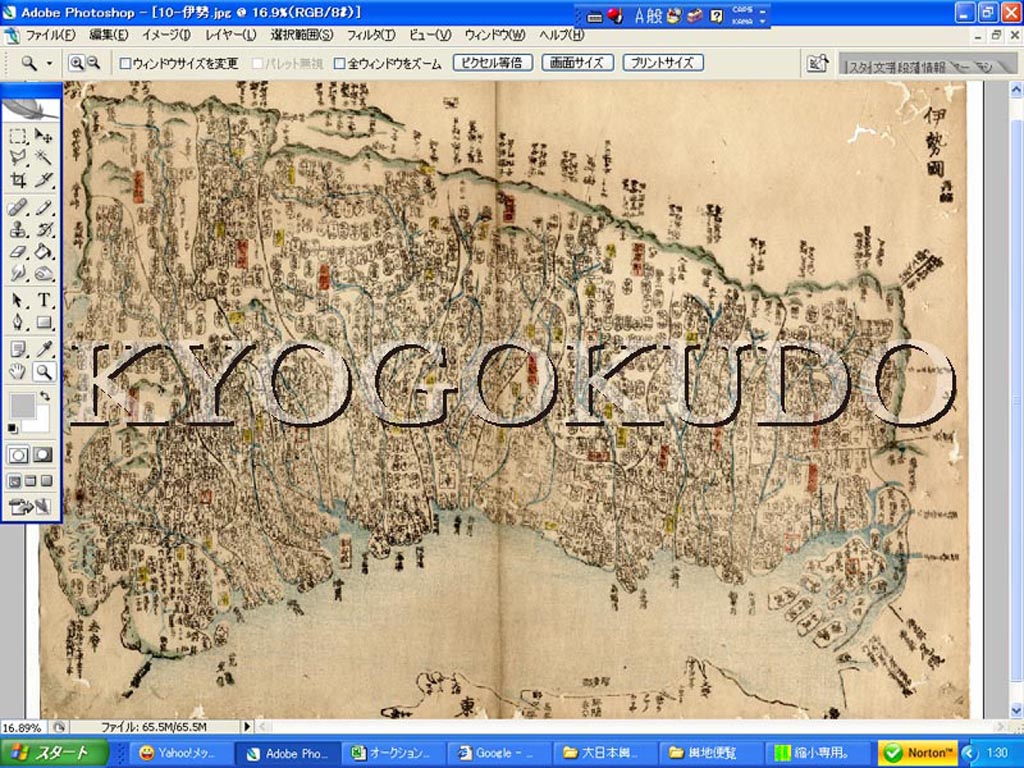Switch to the Google browser window in taskbar
Viewport: 1024px width, 768px height.
[500, 753]
